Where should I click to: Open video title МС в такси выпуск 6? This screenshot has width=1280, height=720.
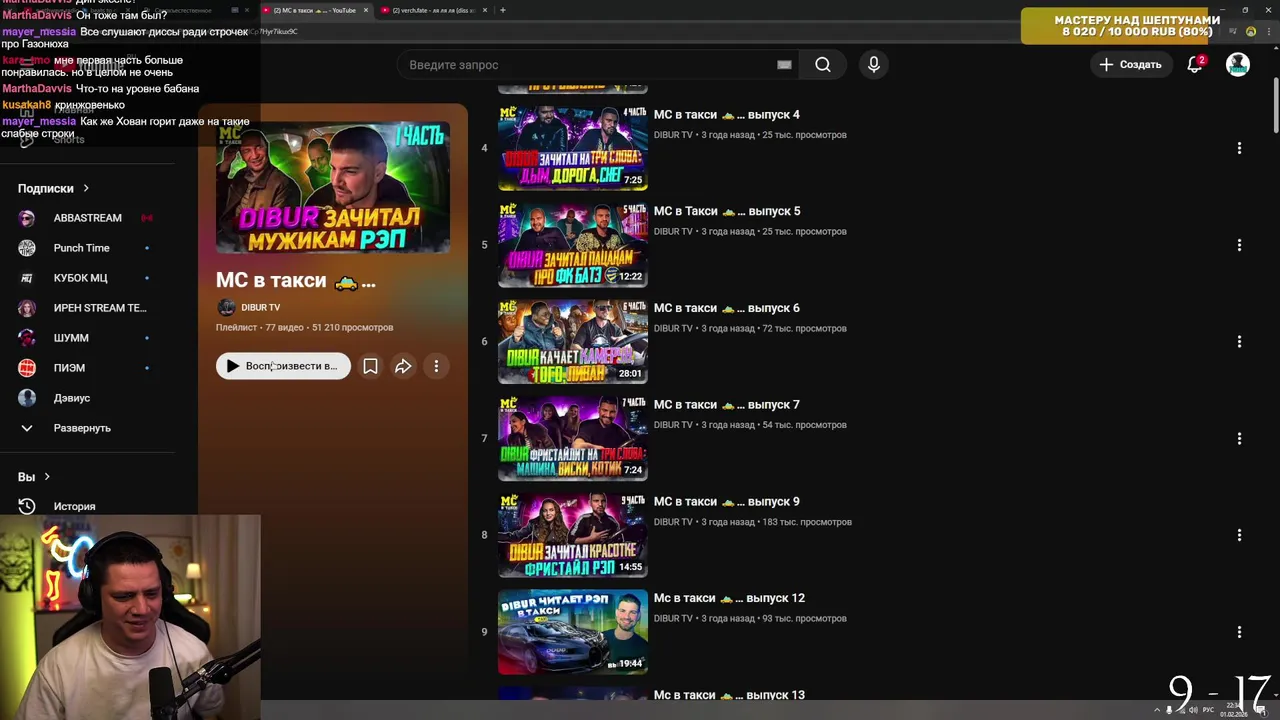point(727,308)
